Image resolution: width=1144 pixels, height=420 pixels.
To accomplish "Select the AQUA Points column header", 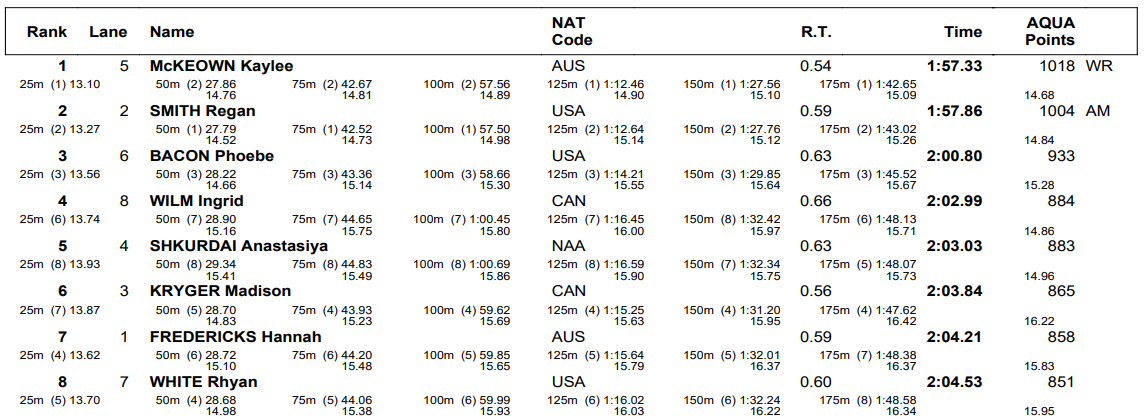I will [x=1050, y=32].
